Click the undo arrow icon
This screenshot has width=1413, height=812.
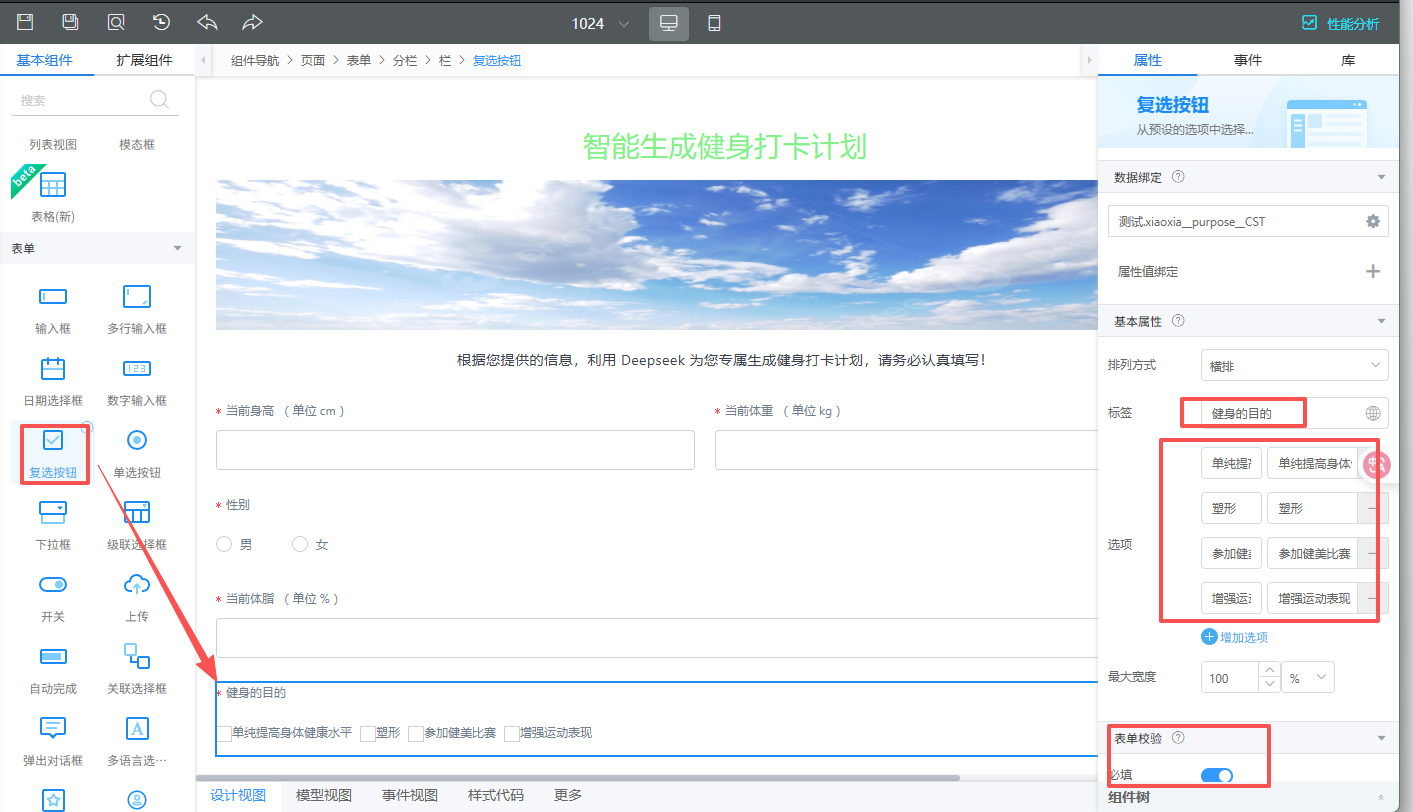(207, 22)
